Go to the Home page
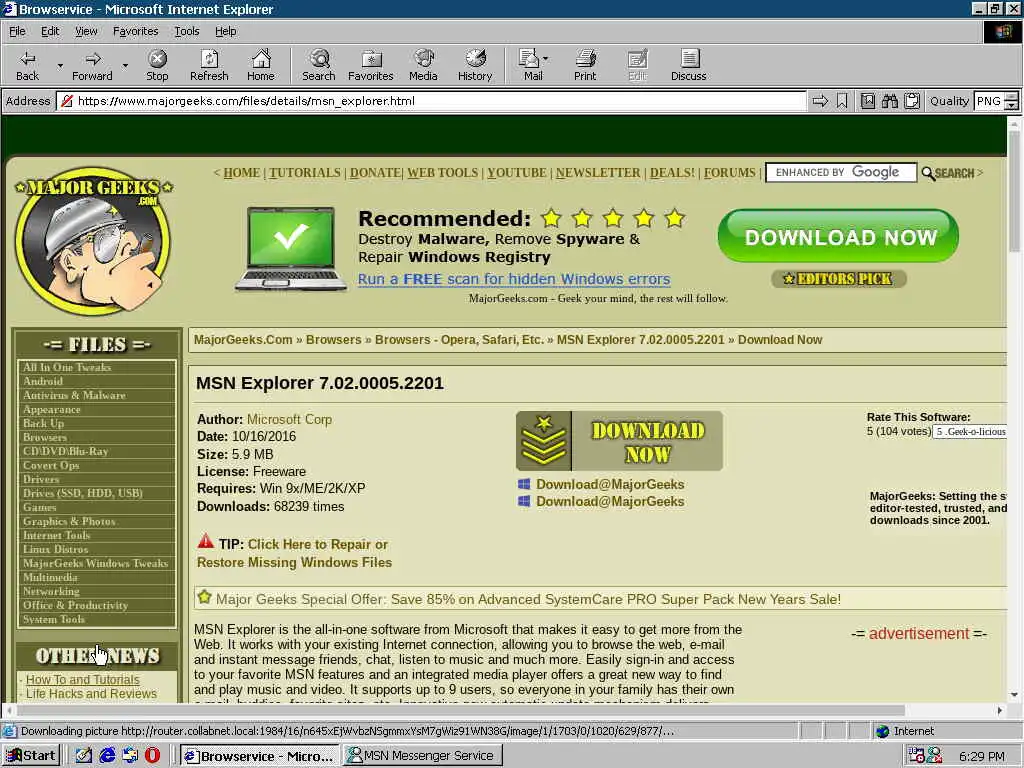Screen dimensions: 1024x768 click(261, 65)
